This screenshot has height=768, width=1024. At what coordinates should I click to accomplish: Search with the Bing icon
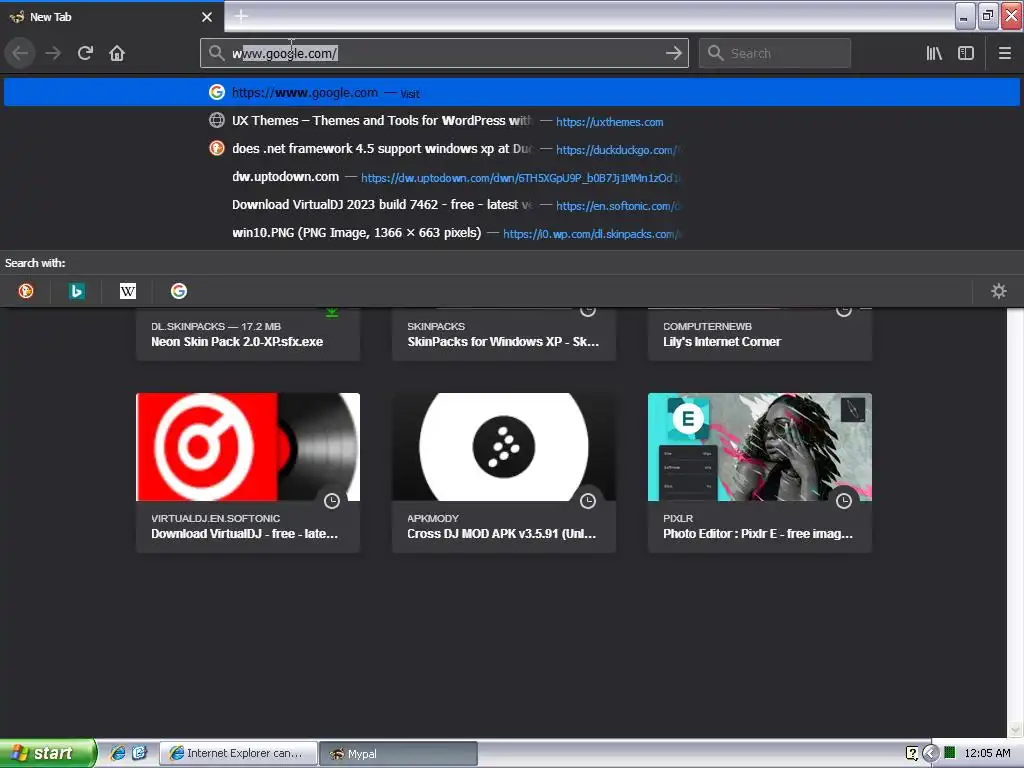coord(76,291)
